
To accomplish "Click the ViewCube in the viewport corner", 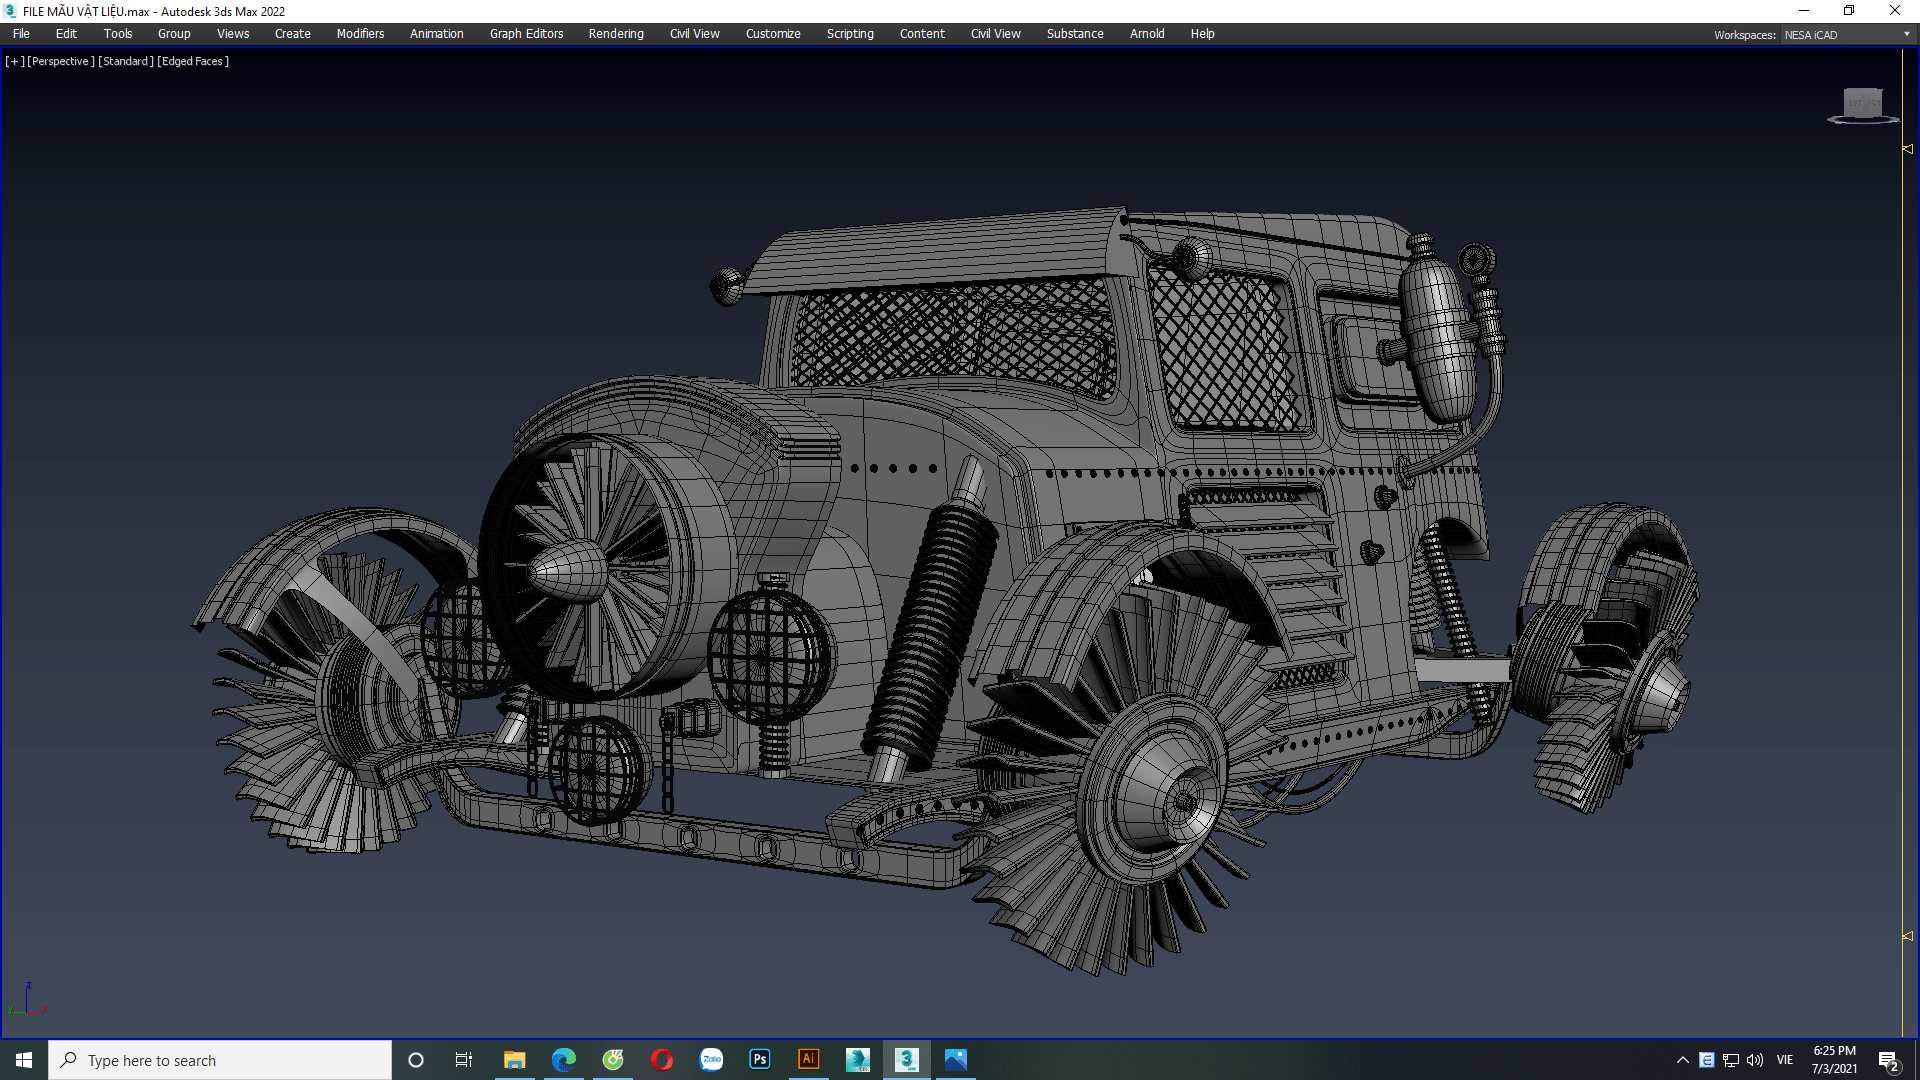I will pos(1862,103).
